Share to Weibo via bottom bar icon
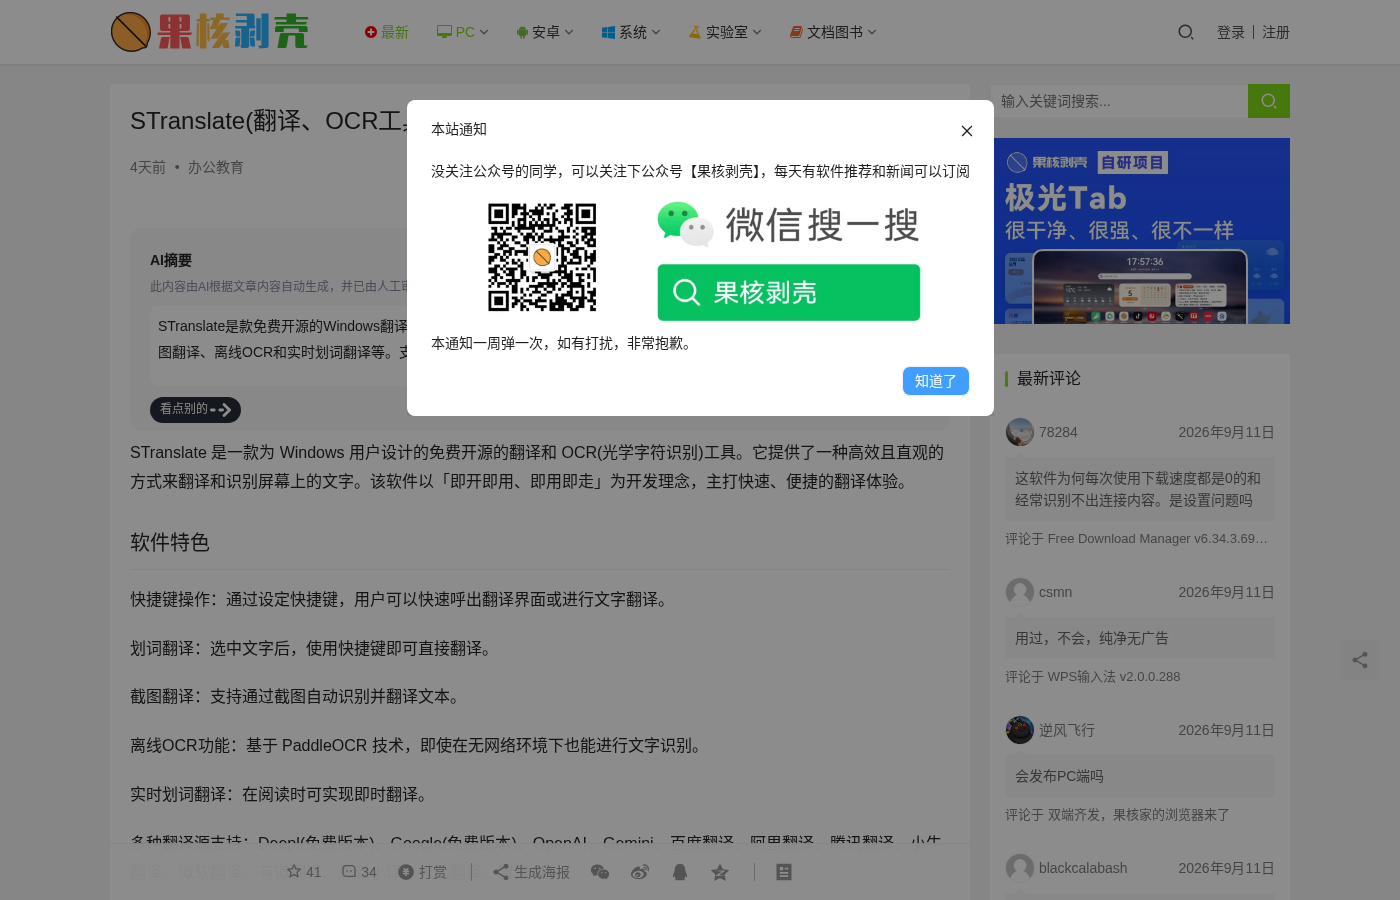 (x=640, y=872)
